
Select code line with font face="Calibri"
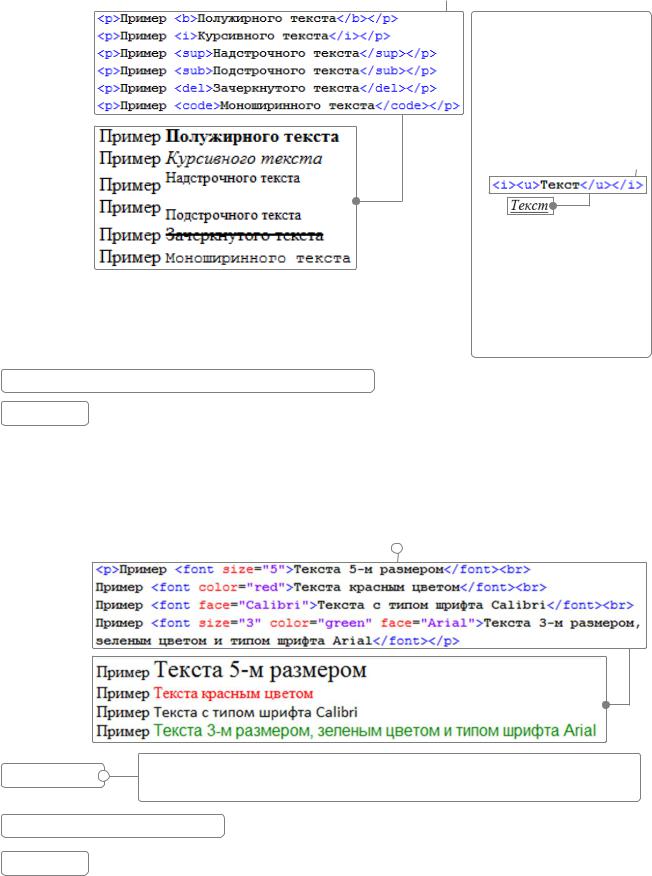[x=364, y=605]
